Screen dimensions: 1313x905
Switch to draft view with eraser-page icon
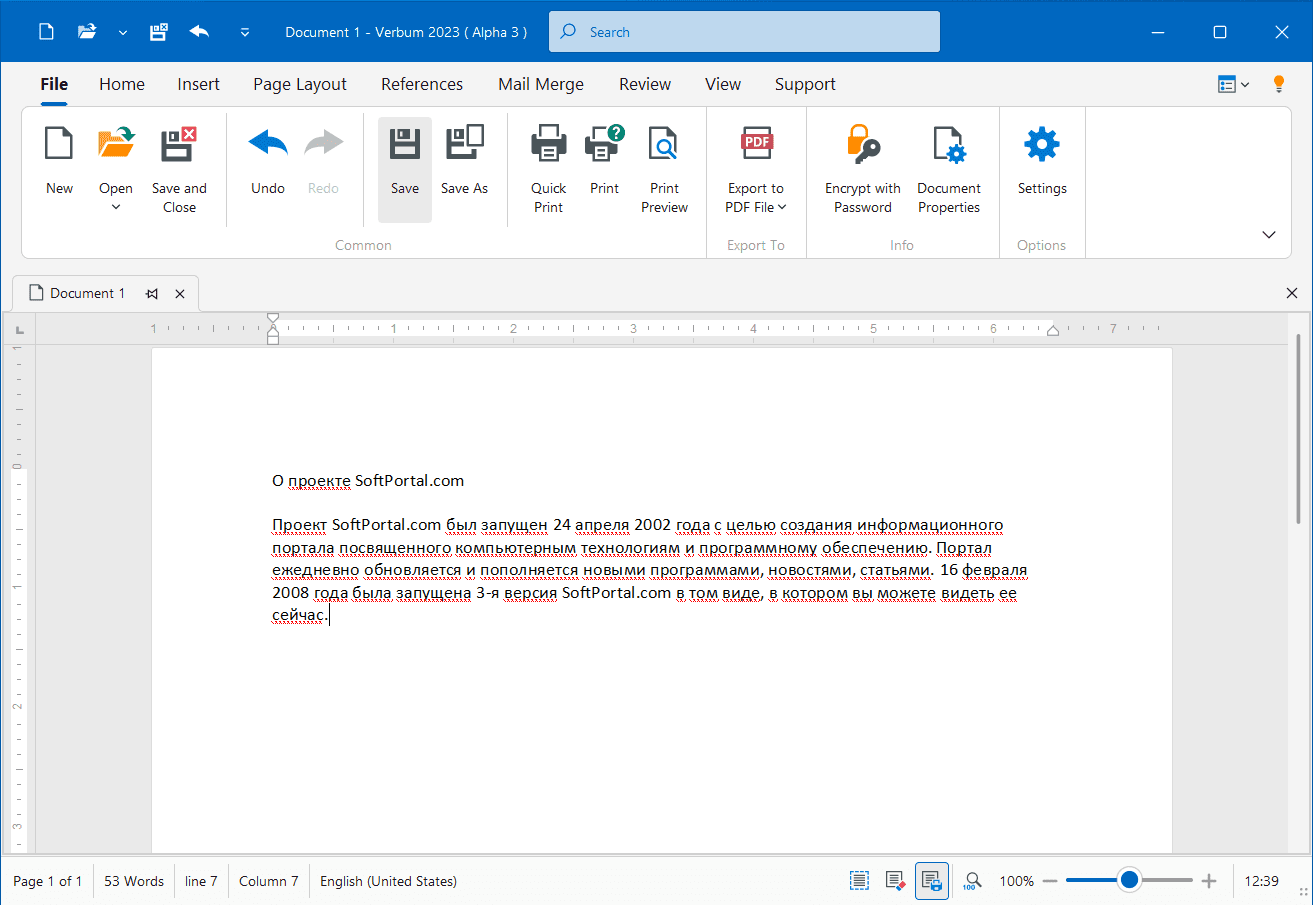pyautogui.click(x=895, y=881)
